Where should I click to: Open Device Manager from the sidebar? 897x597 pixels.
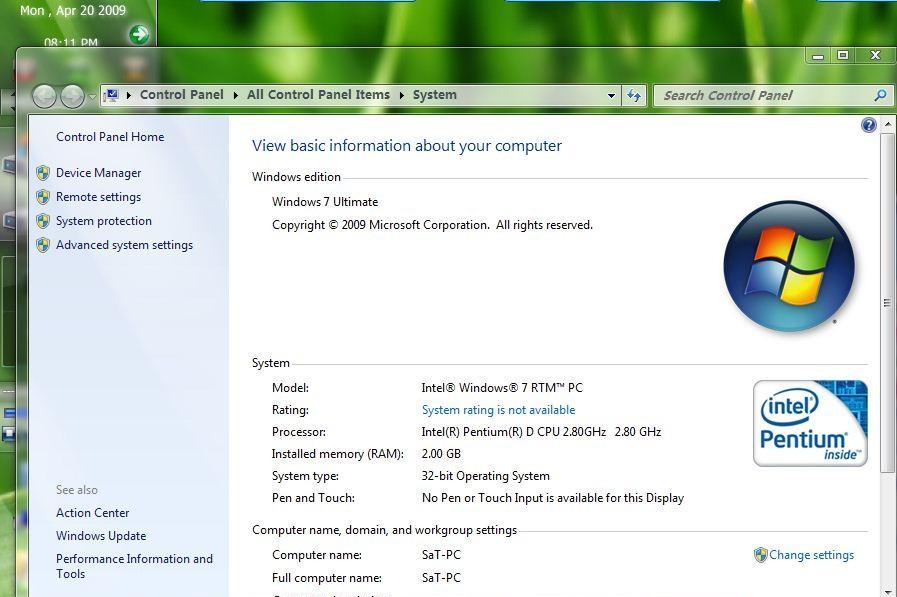tap(98, 173)
